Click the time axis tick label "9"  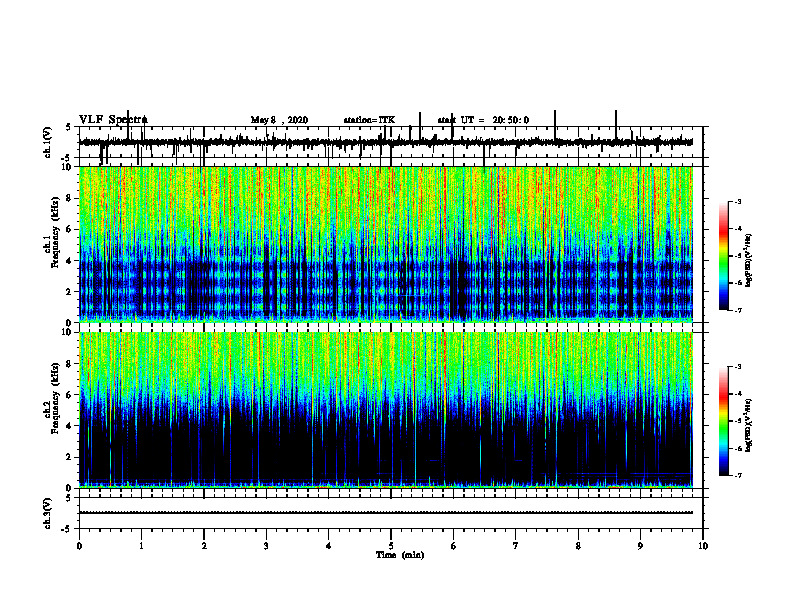click(x=640, y=546)
